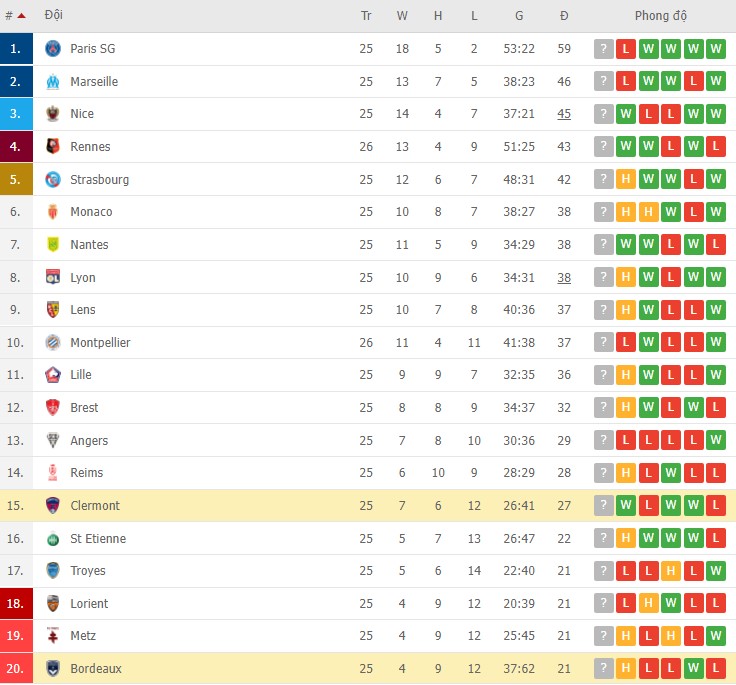Click the Lorient team badge
Screen dimensions: 736x685
click(x=53, y=604)
